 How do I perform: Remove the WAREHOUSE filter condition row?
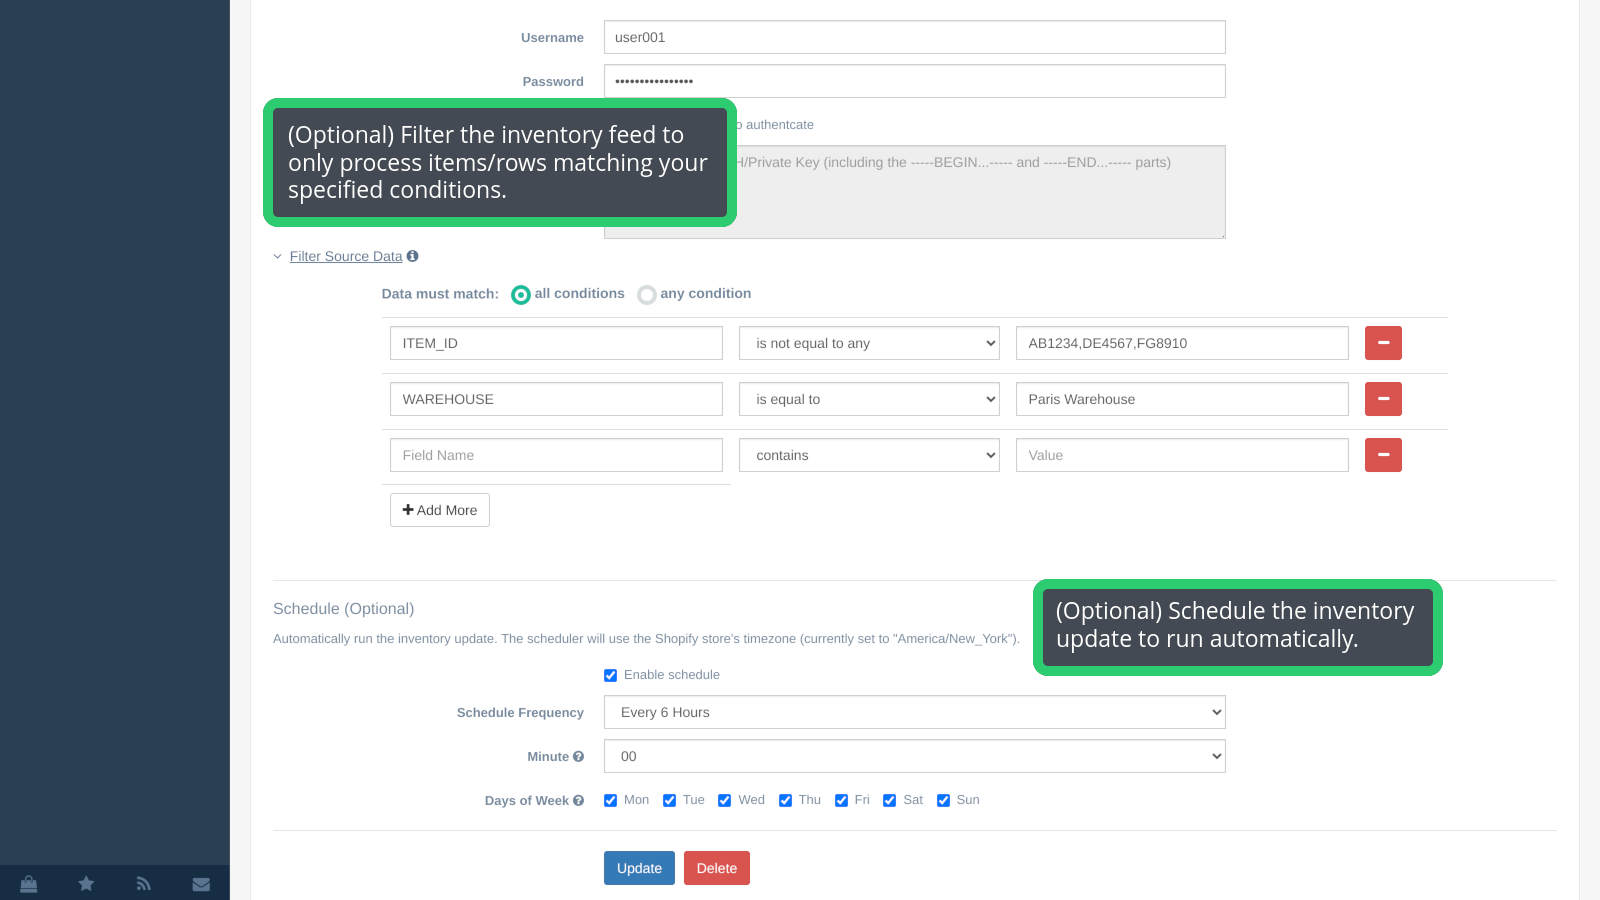(x=1383, y=398)
